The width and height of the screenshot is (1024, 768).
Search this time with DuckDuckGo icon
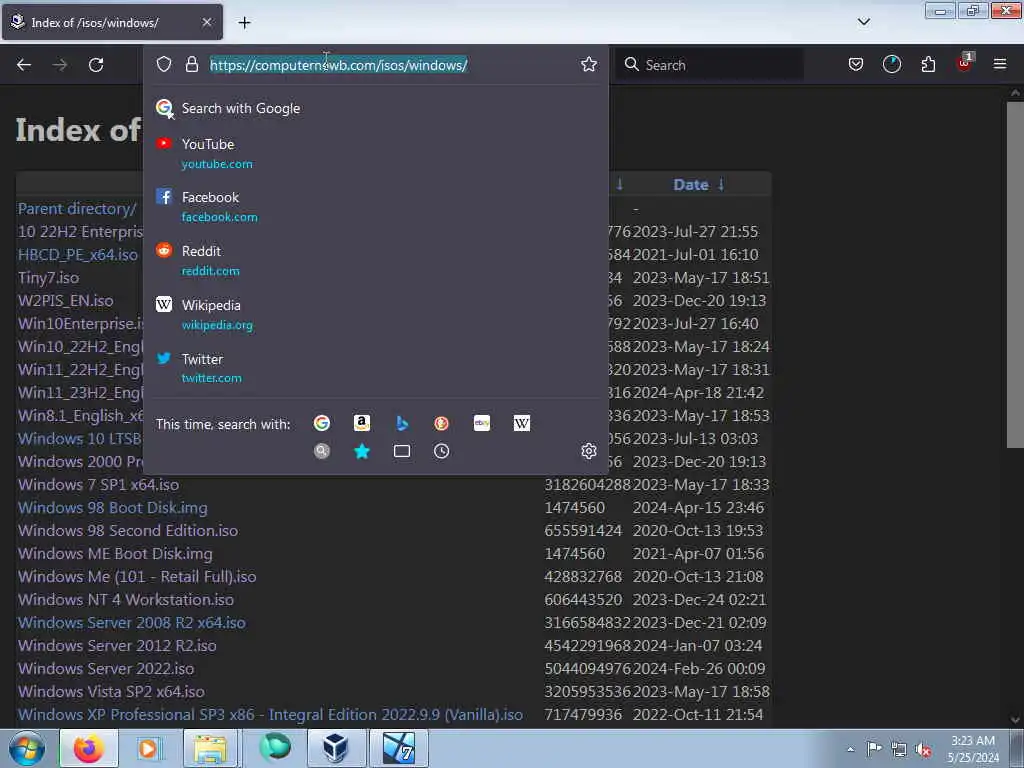(x=441, y=423)
